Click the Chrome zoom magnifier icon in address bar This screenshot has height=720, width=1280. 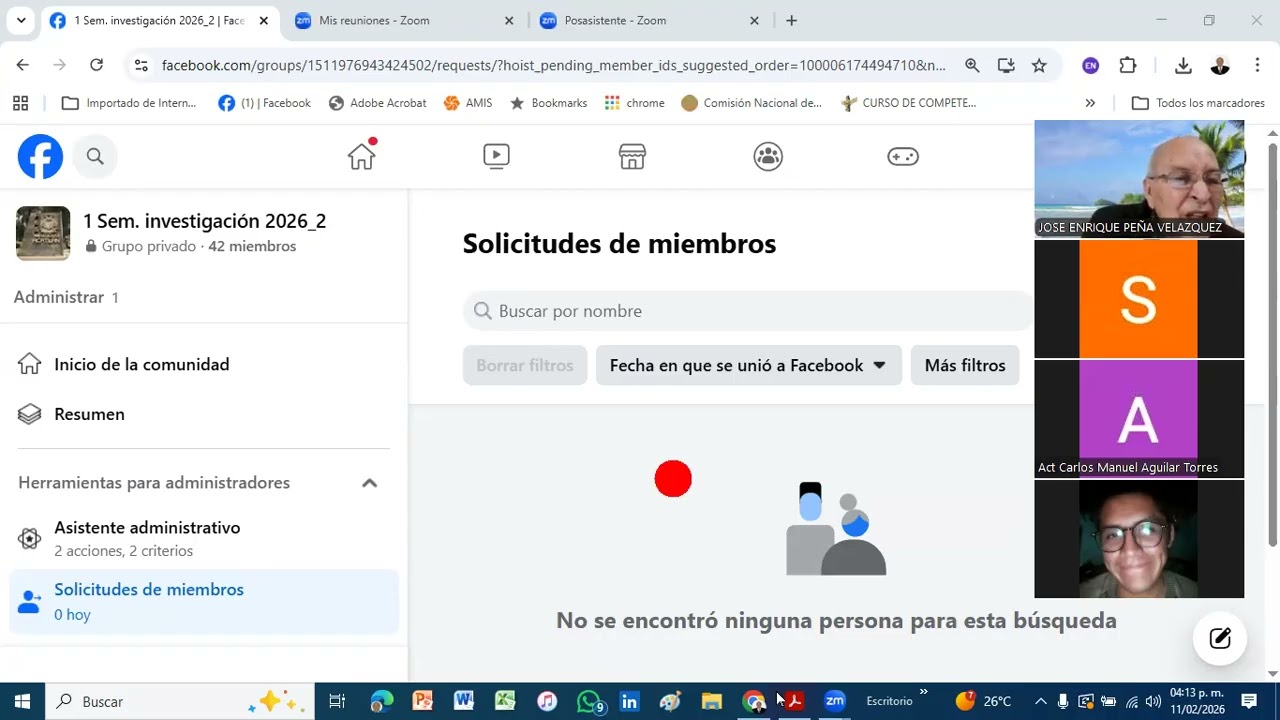click(972, 65)
